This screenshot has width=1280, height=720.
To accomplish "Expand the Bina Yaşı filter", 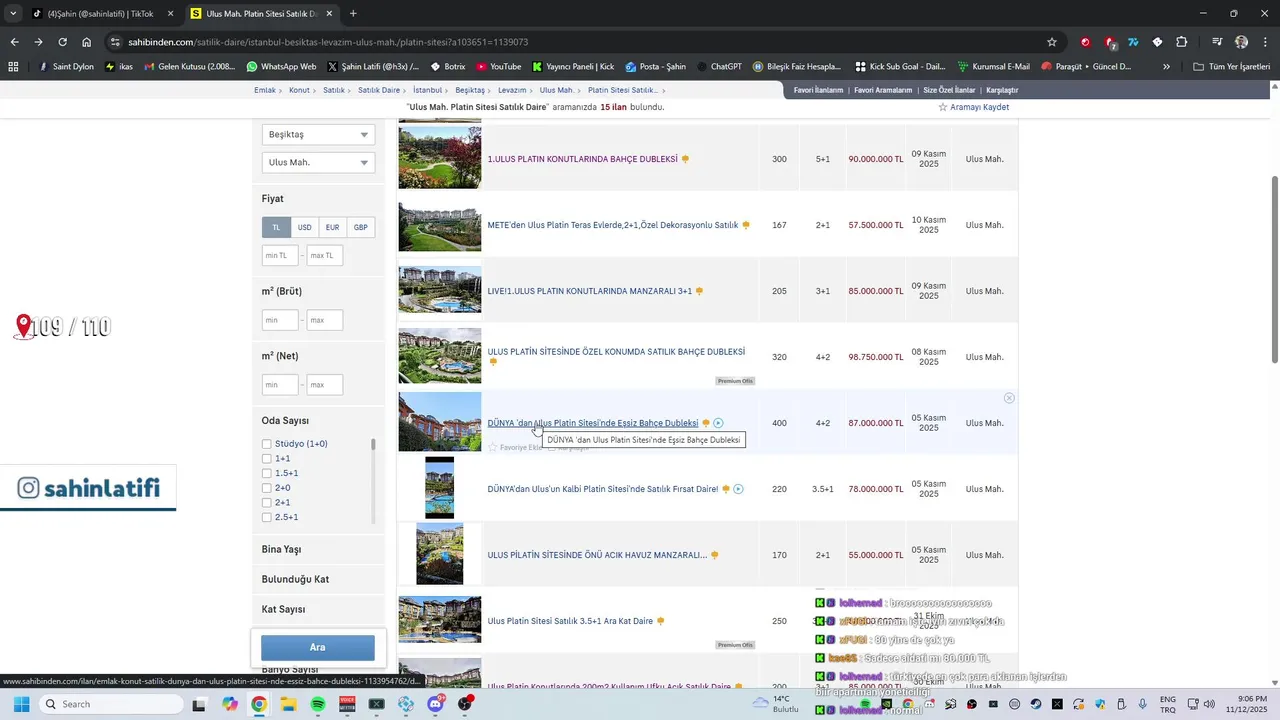I will click(x=318, y=549).
